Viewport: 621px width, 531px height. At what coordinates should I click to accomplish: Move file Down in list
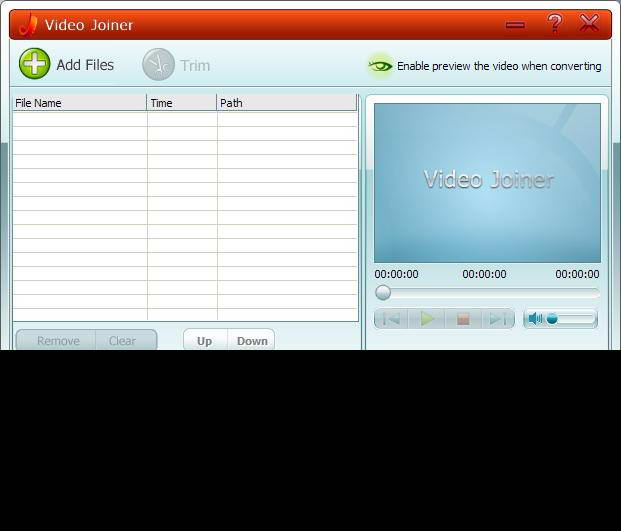pyautogui.click(x=251, y=340)
